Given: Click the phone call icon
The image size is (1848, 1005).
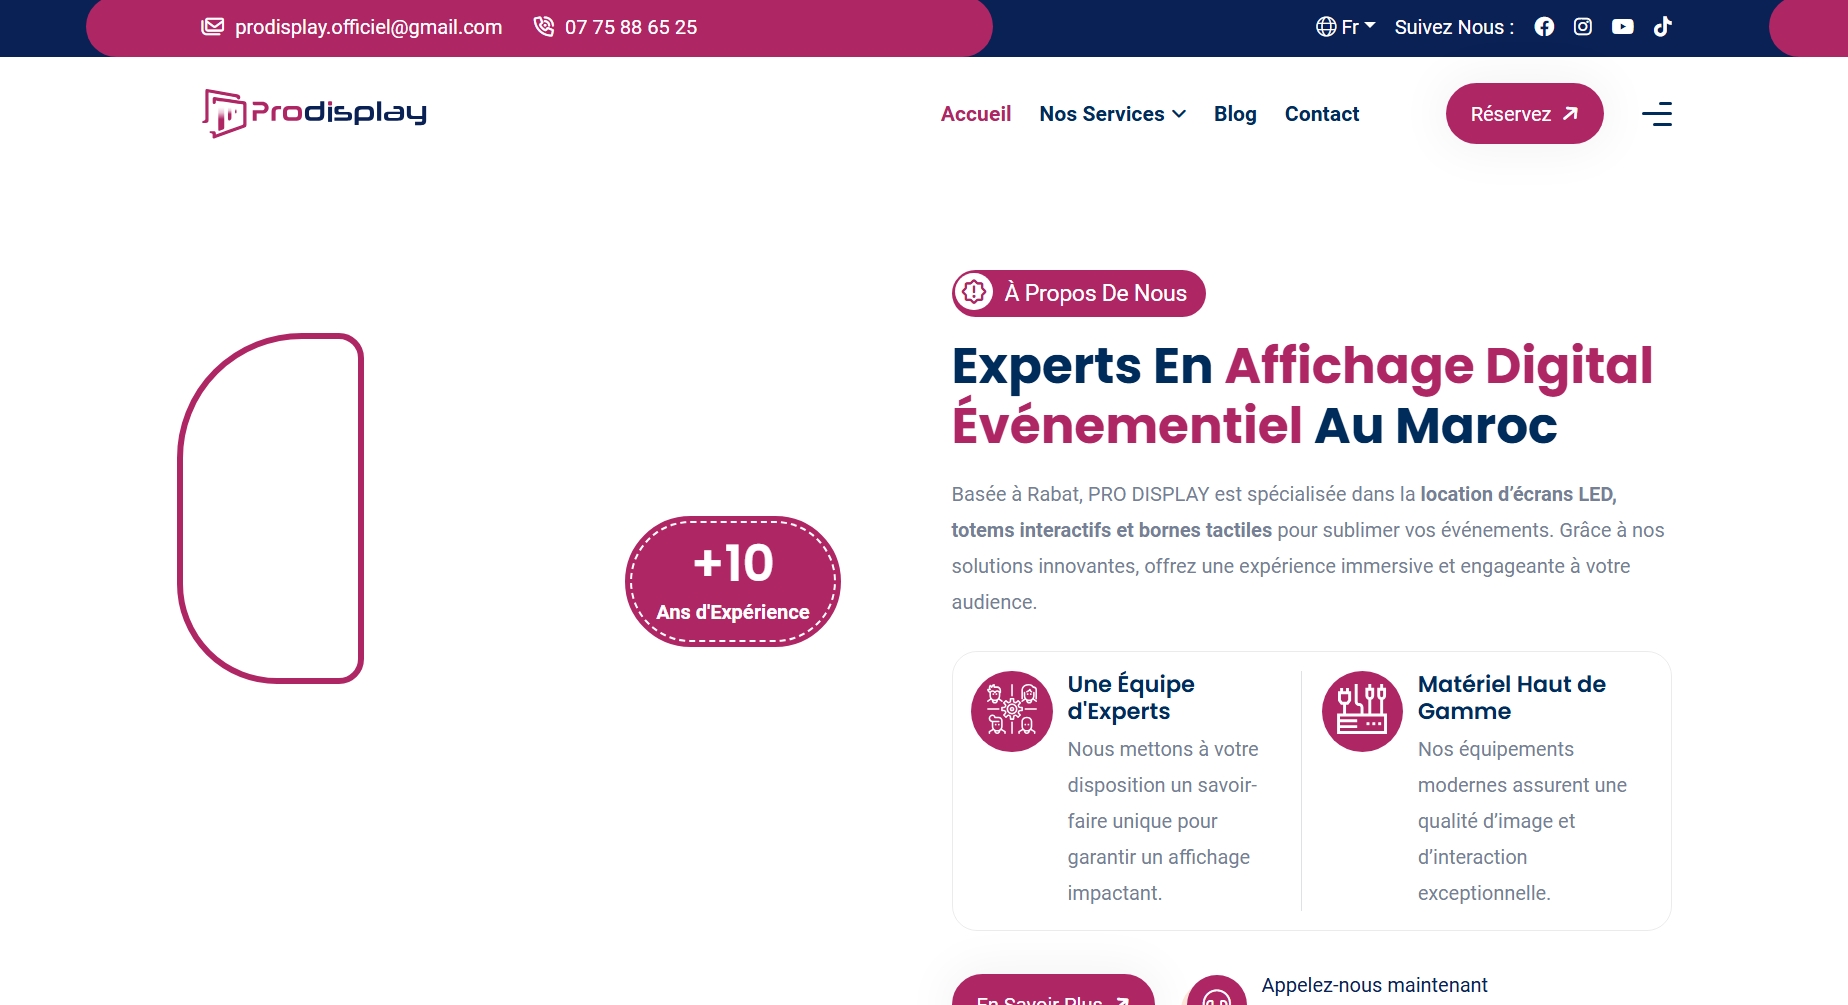Looking at the screenshot, I should (544, 27).
